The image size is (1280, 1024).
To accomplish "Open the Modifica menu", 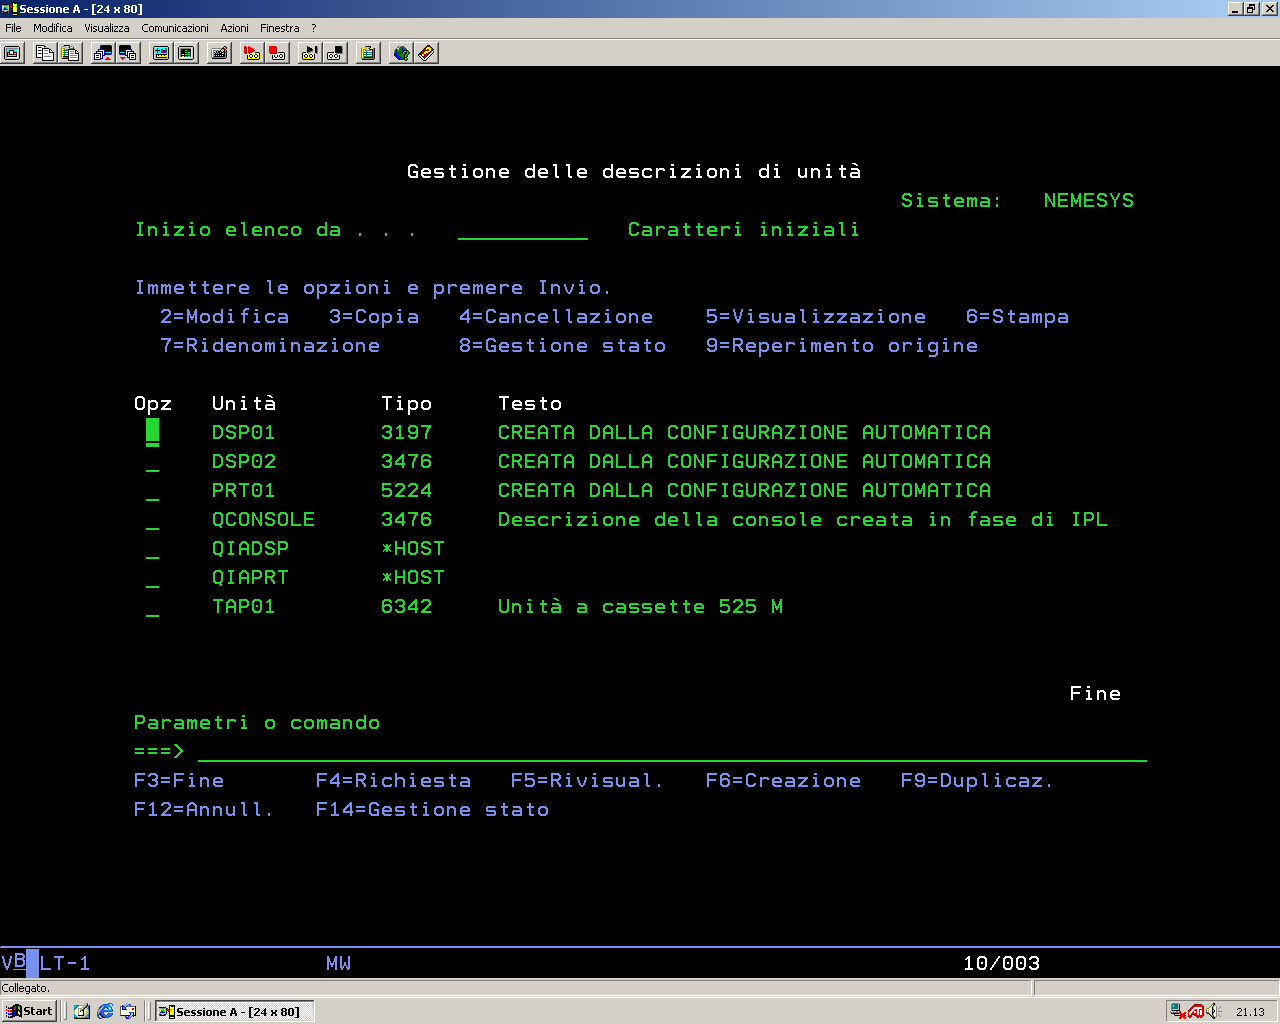I will (53, 28).
